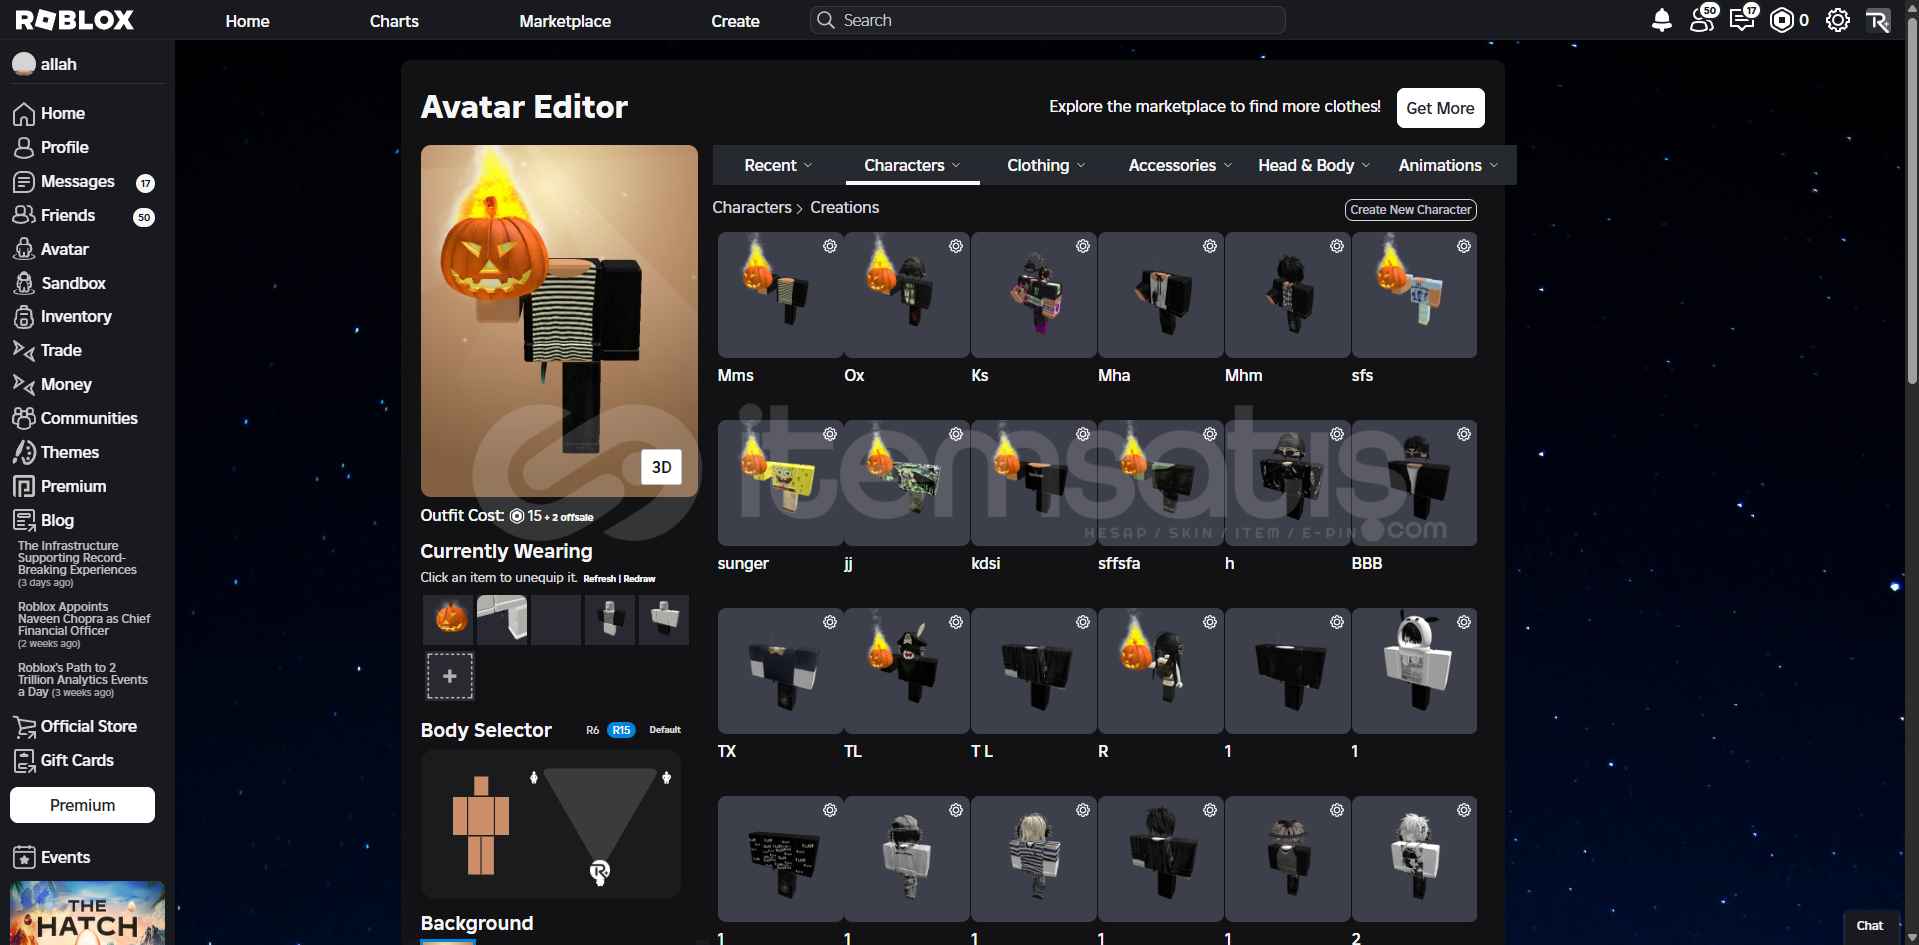Image resolution: width=1919 pixels, height=945 pixels.
Task: Click the Roblox logo
Action: click(x=75, y=20)
